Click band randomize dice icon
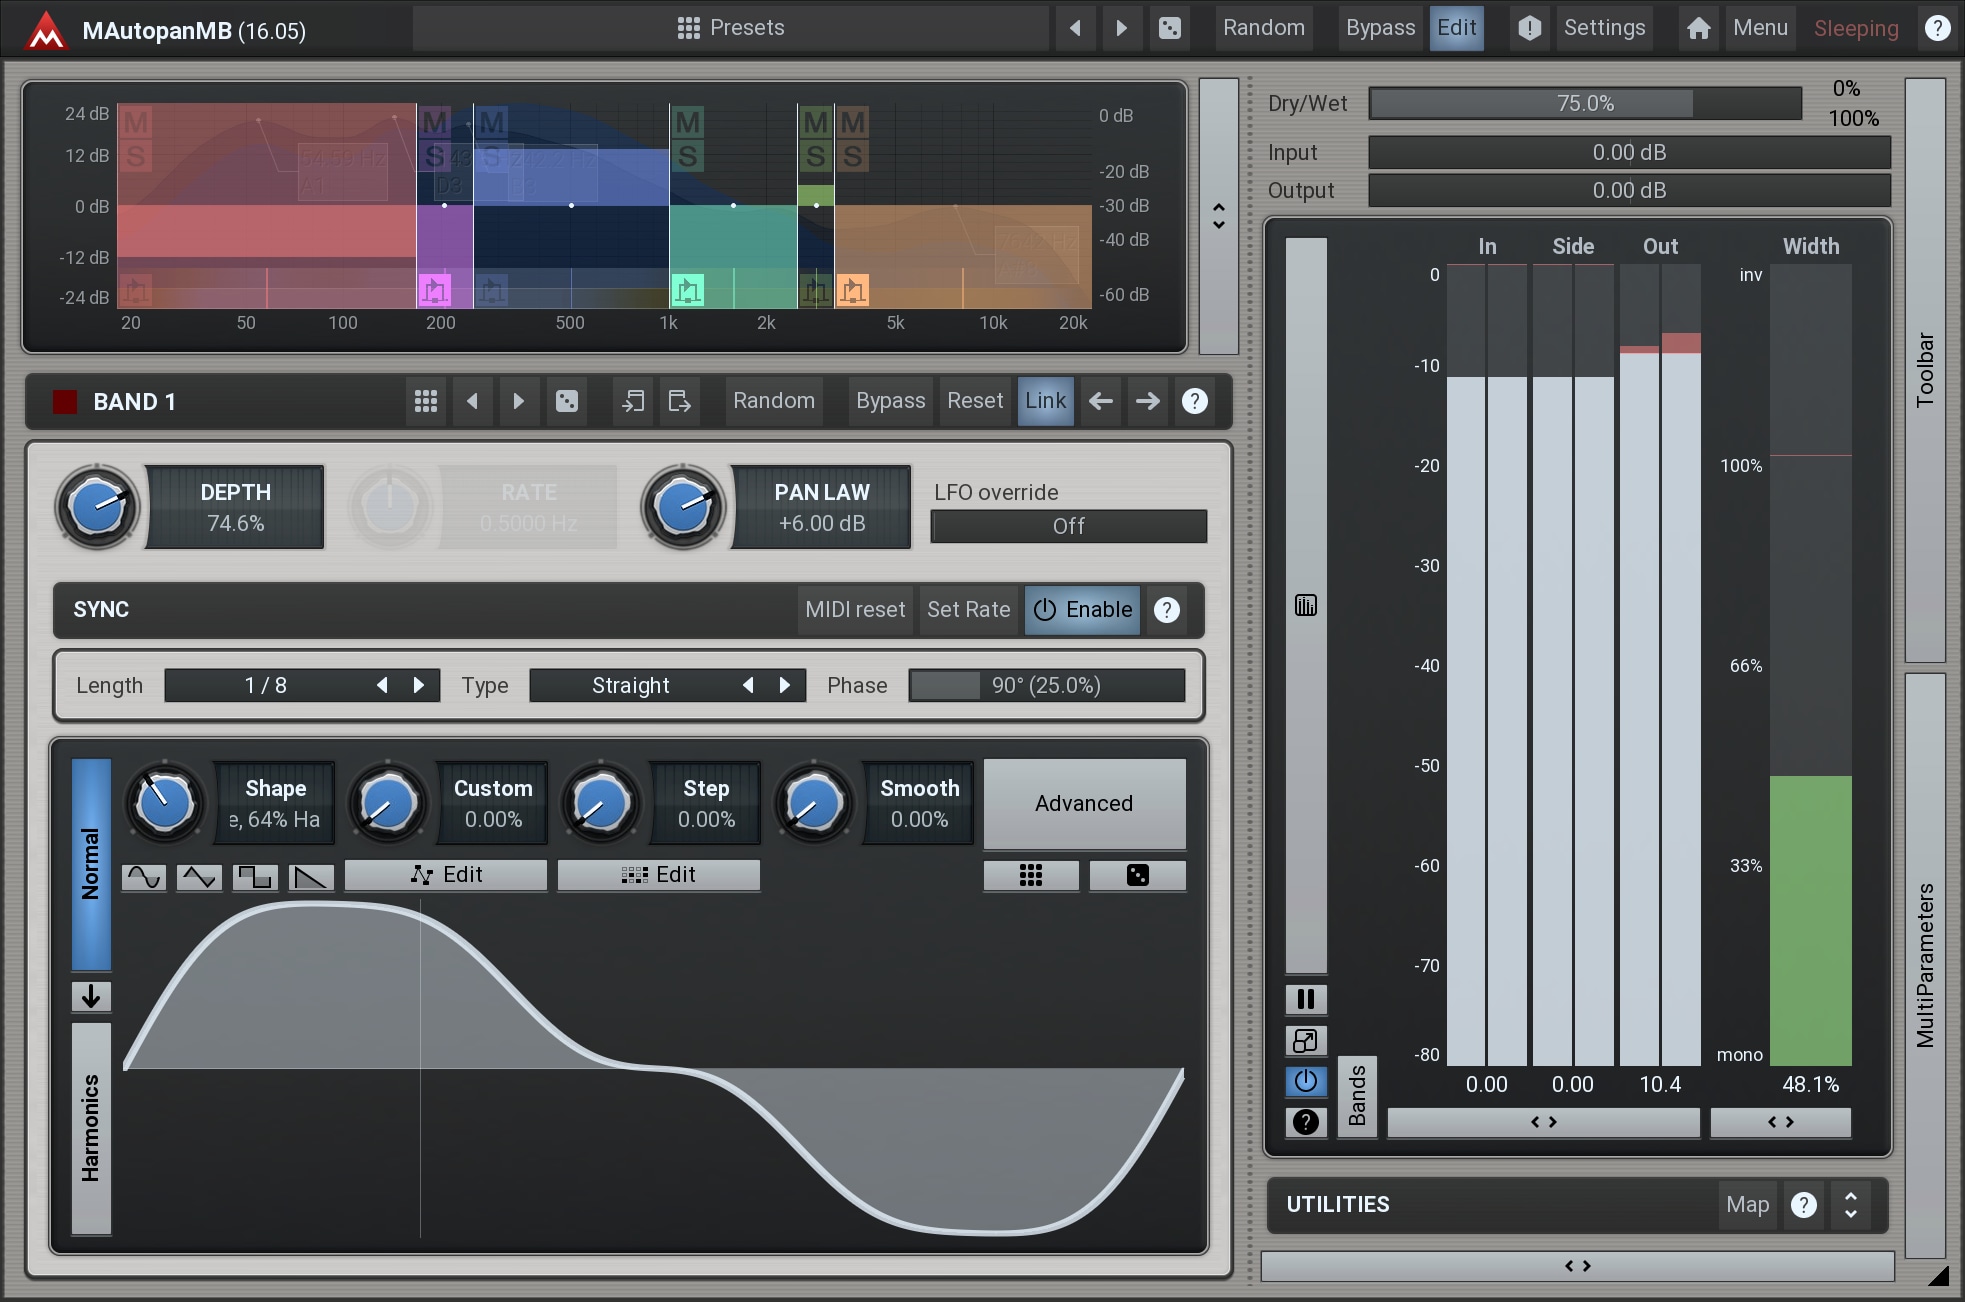Image resolution: width=1965 pixels, height=1302 pixels. point(566,401)
